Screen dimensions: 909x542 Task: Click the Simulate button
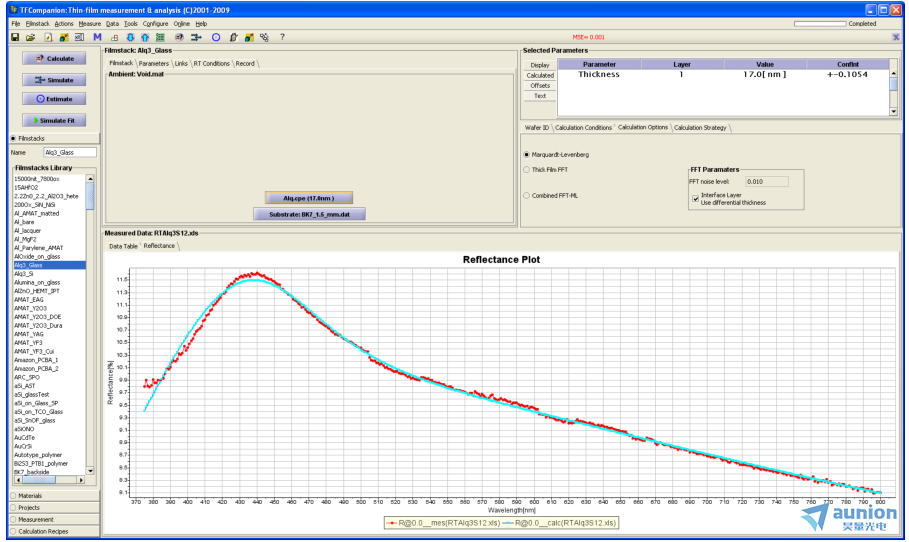[x=54, y=80]
